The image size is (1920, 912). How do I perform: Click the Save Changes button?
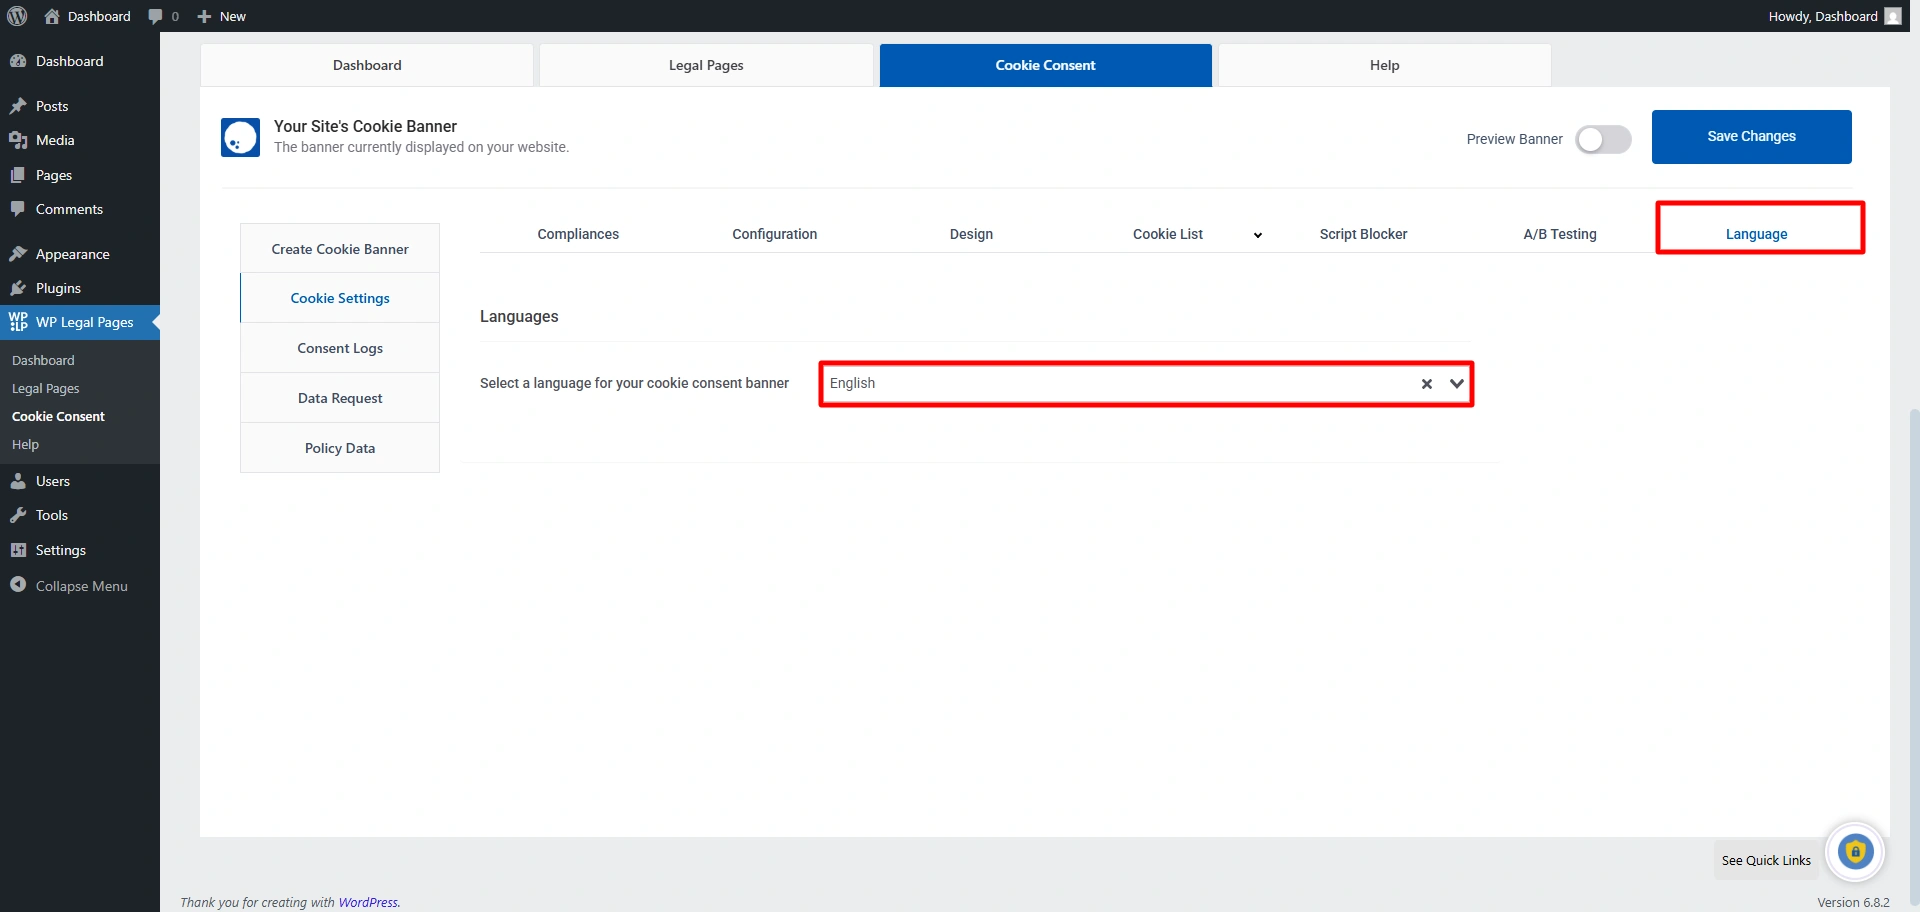1752,137
